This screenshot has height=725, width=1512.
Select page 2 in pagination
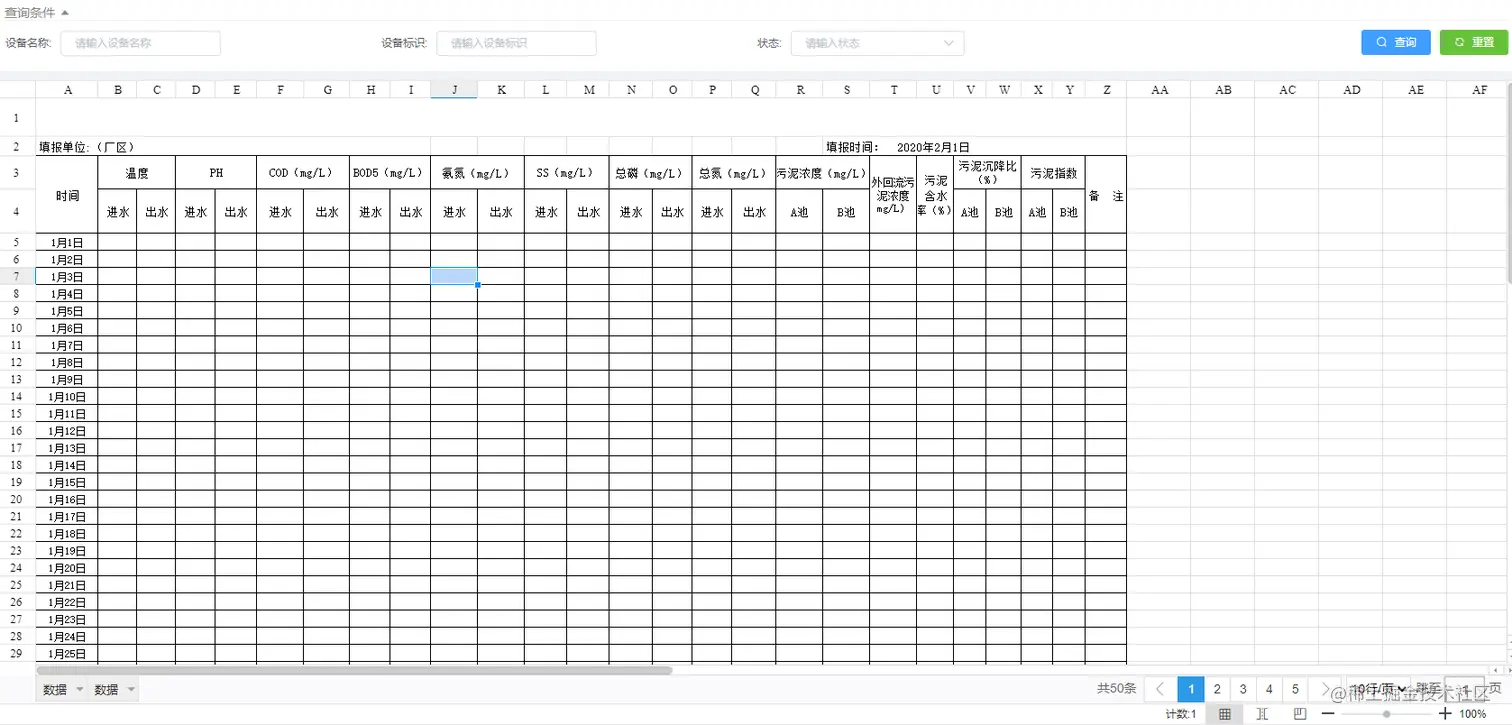1217,689
